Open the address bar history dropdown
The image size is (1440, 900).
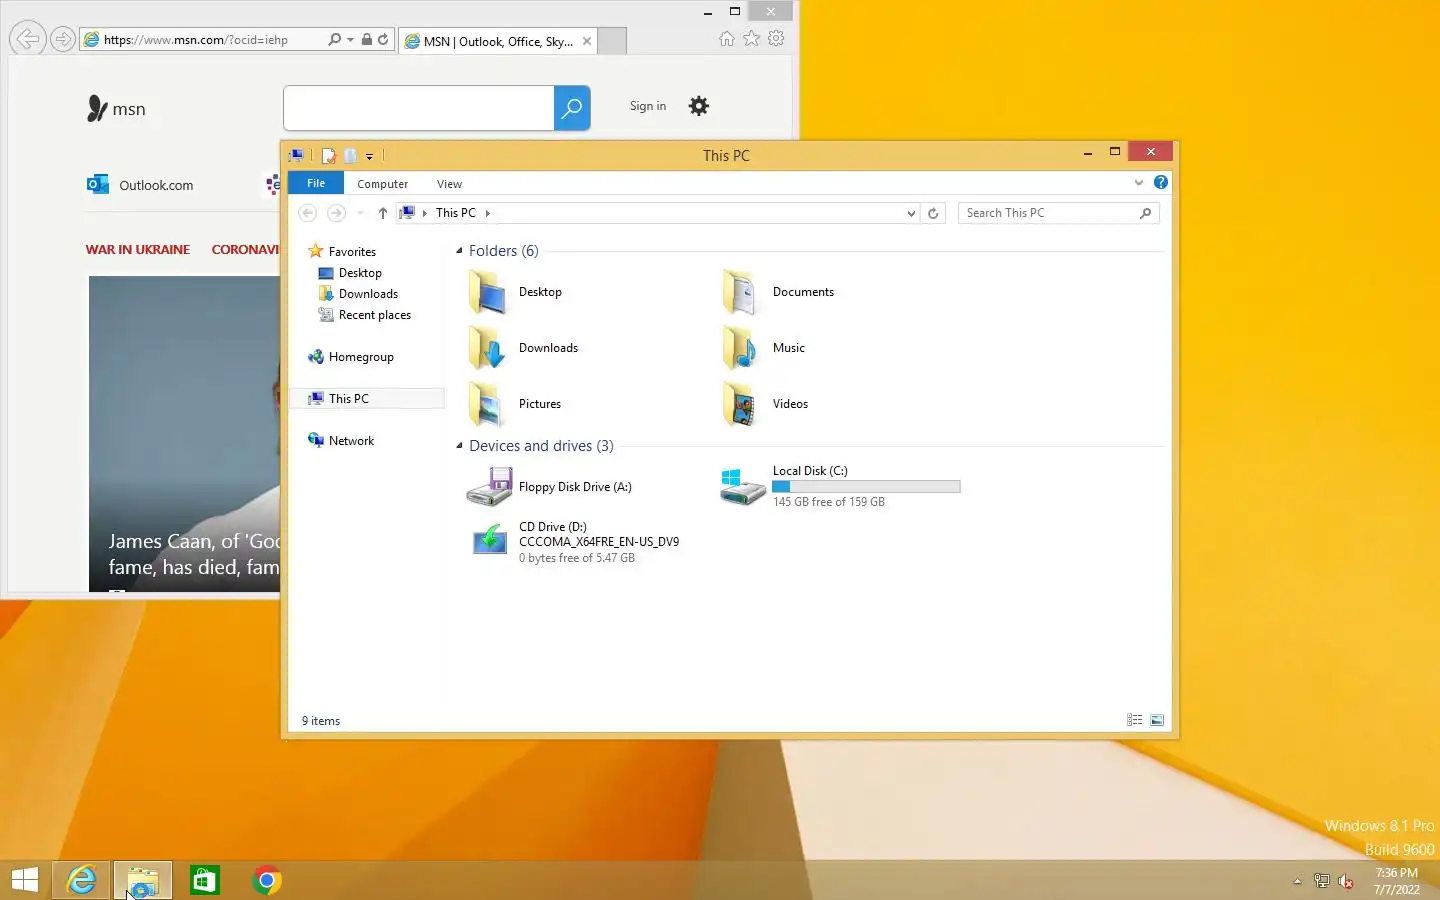[911, 213]
